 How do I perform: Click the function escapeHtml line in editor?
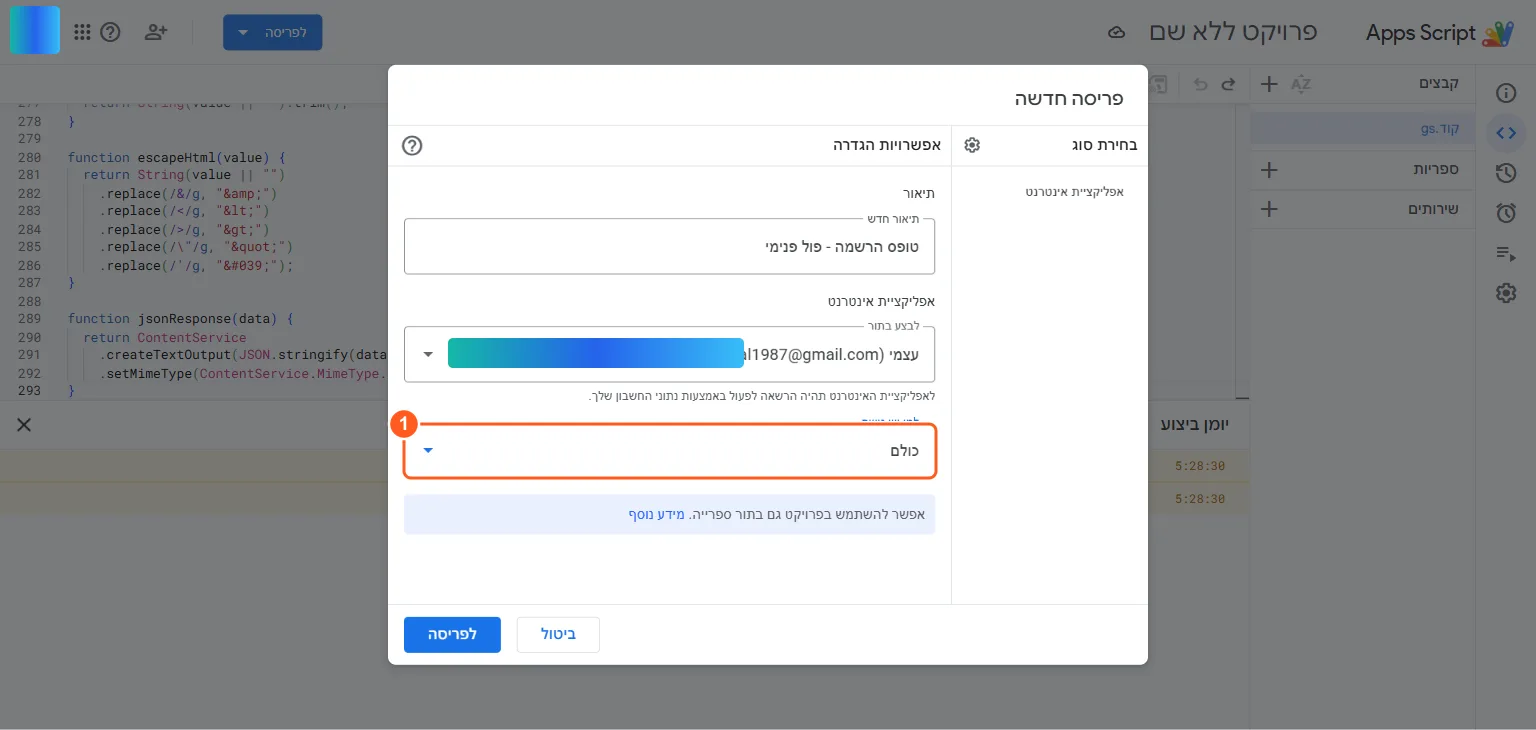click(x=178, y=157)
